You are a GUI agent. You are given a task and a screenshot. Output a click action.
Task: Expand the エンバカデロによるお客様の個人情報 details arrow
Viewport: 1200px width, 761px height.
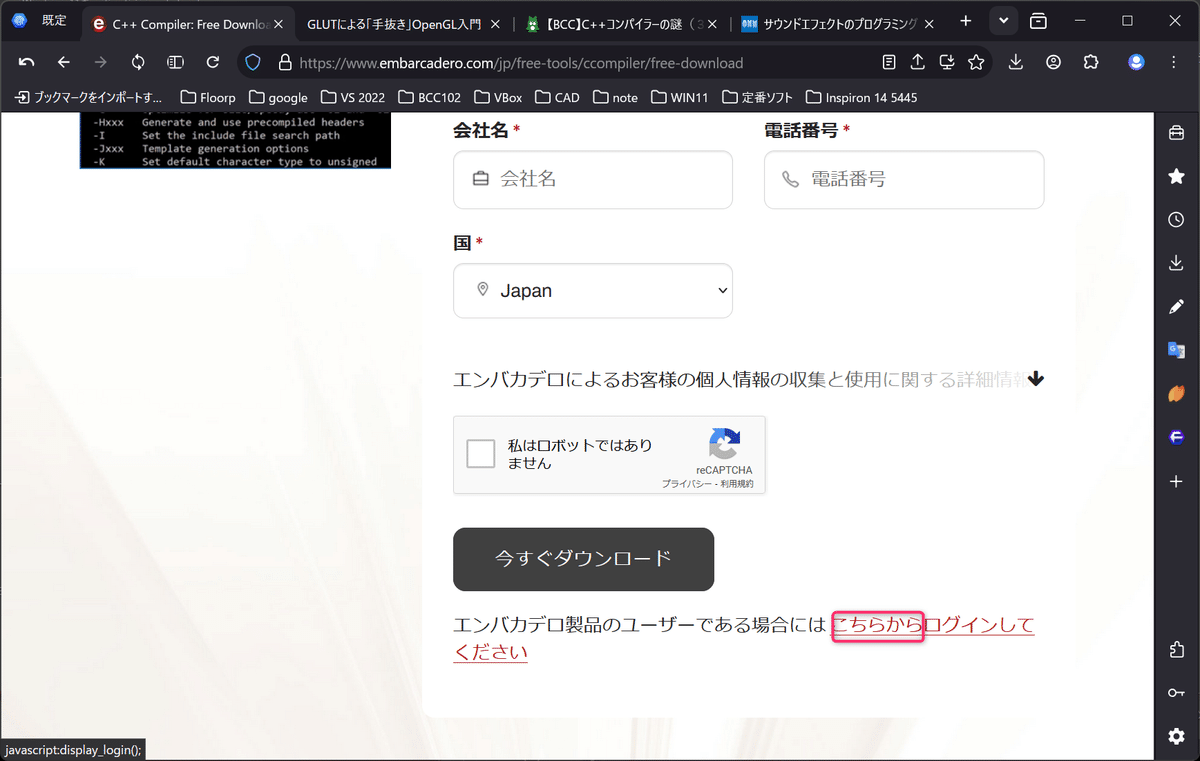pyautogui.click(x=1036, y=379)
